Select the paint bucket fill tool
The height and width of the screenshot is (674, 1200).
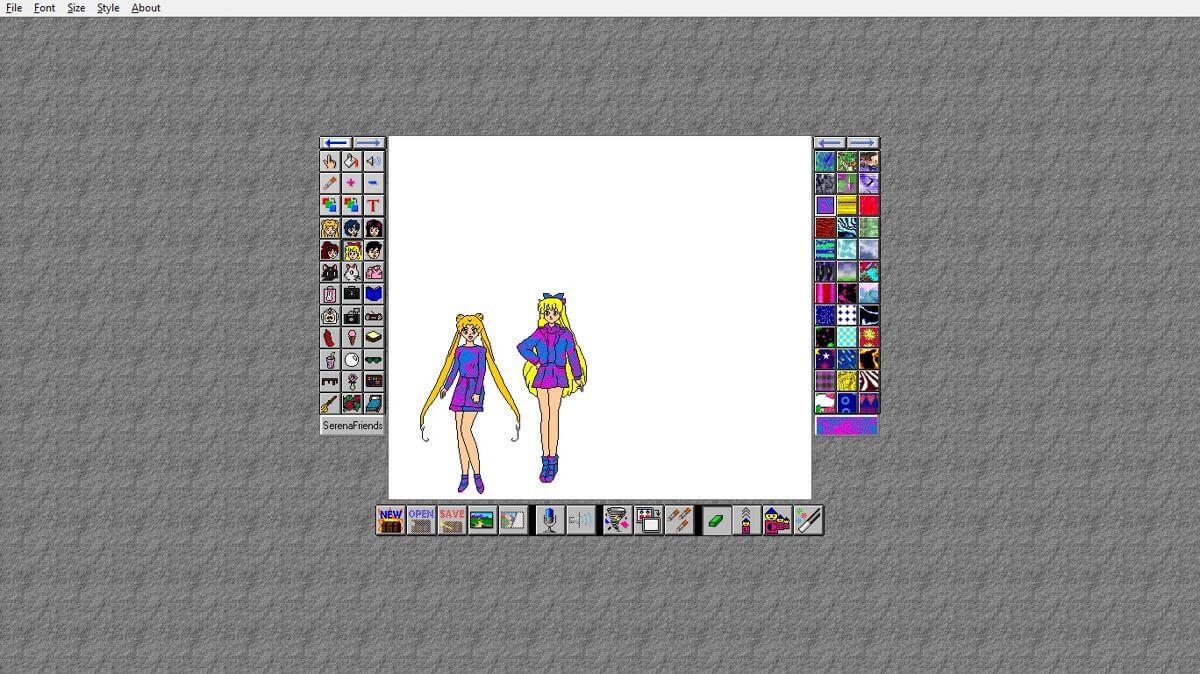(x=351, y=160)
